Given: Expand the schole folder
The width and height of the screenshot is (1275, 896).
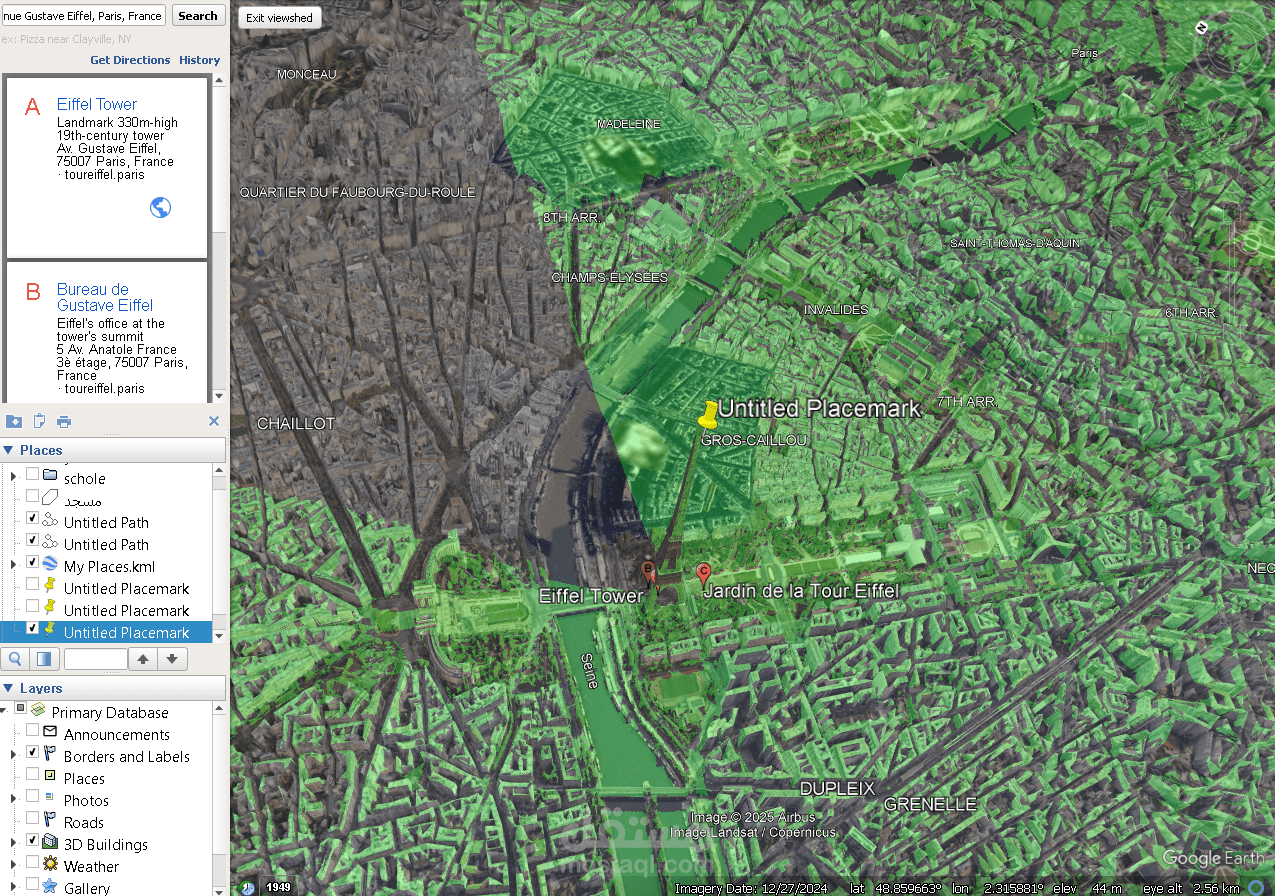Looking at the screenshot, I should [14, 477].
